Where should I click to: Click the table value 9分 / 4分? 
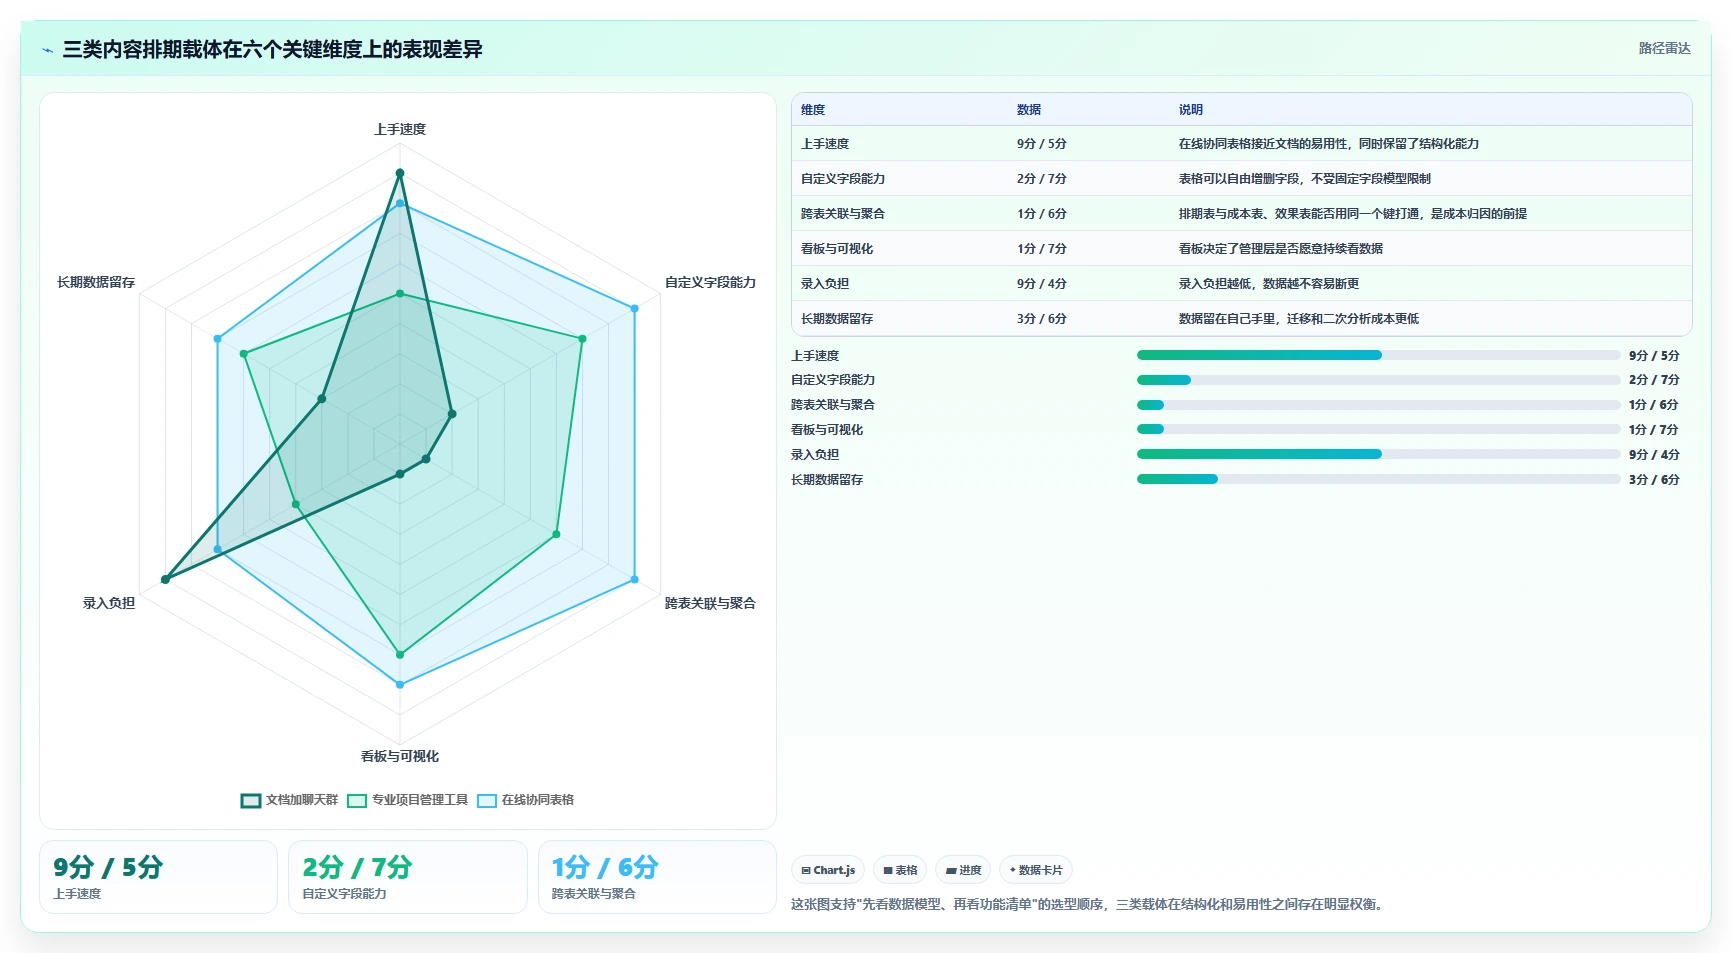coord(1042,284)
